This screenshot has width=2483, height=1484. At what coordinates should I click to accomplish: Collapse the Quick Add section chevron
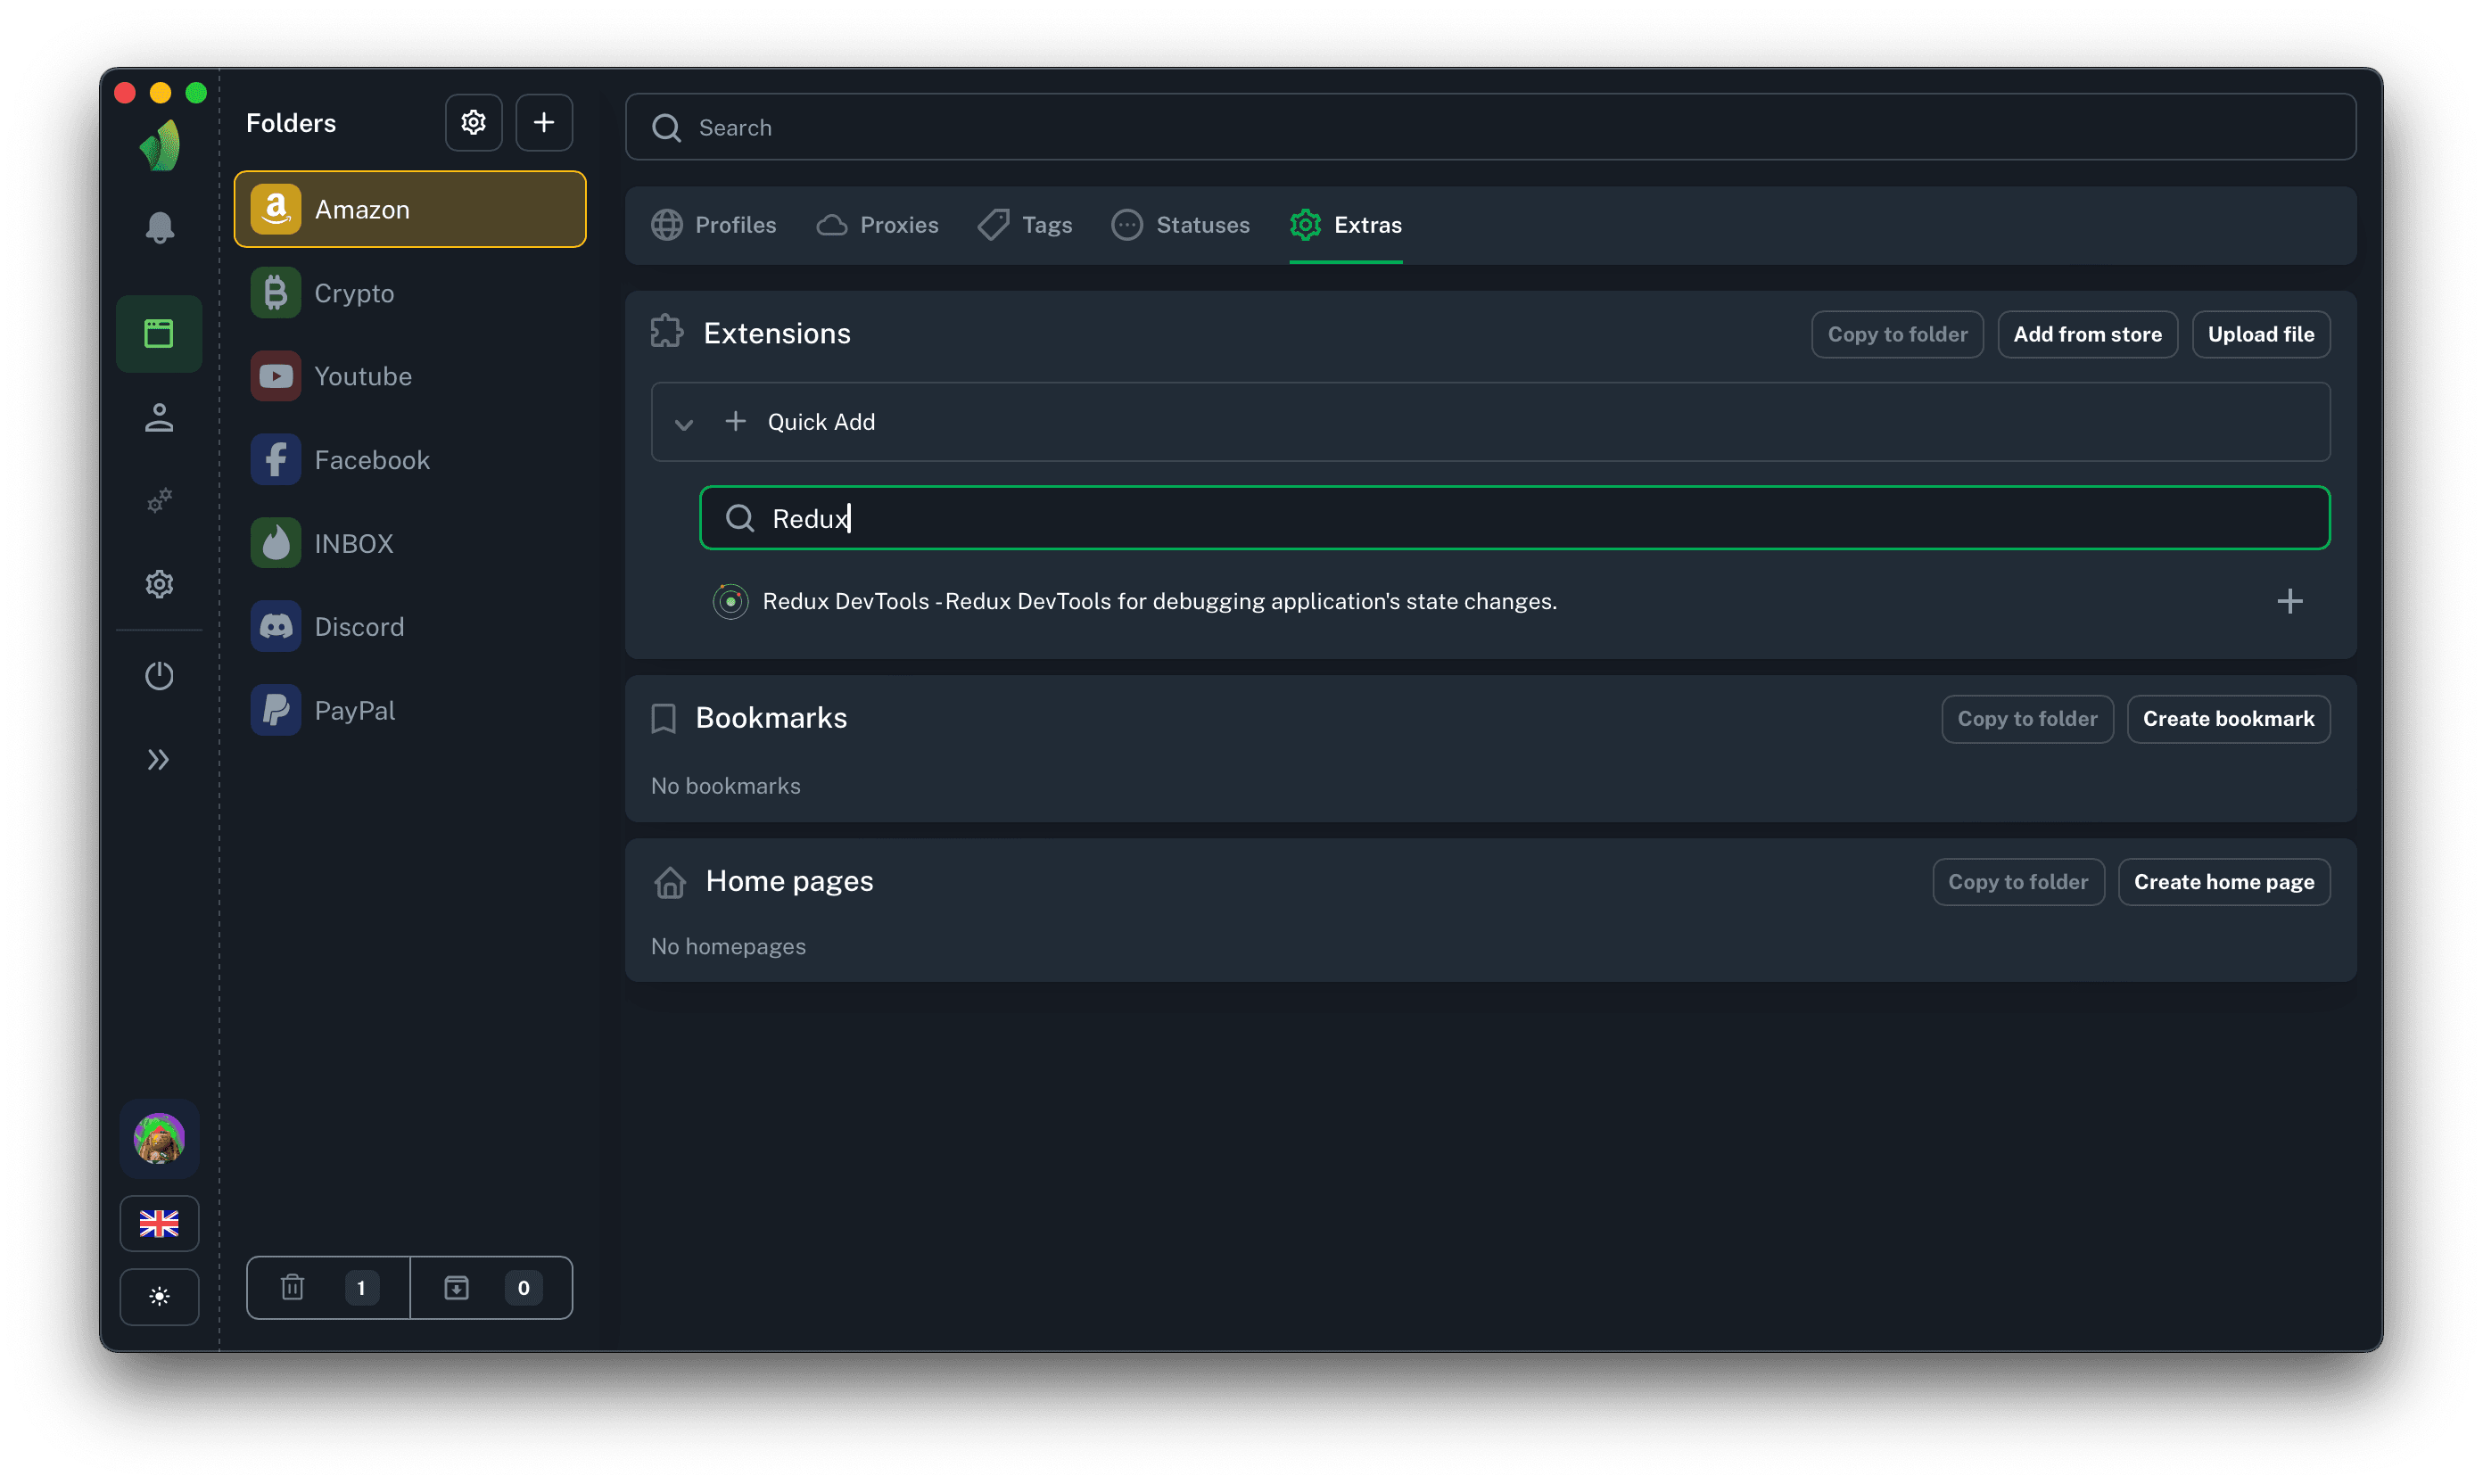point(684,423)
